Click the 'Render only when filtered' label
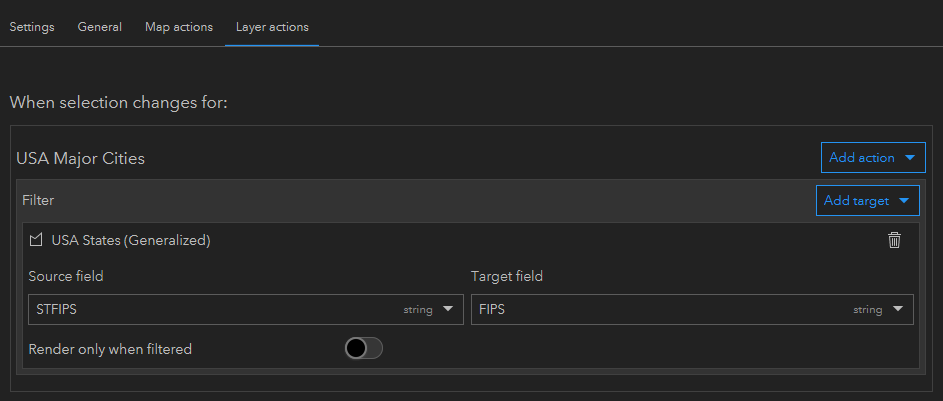This screenshot has height=401, width=943. point(110,349)
